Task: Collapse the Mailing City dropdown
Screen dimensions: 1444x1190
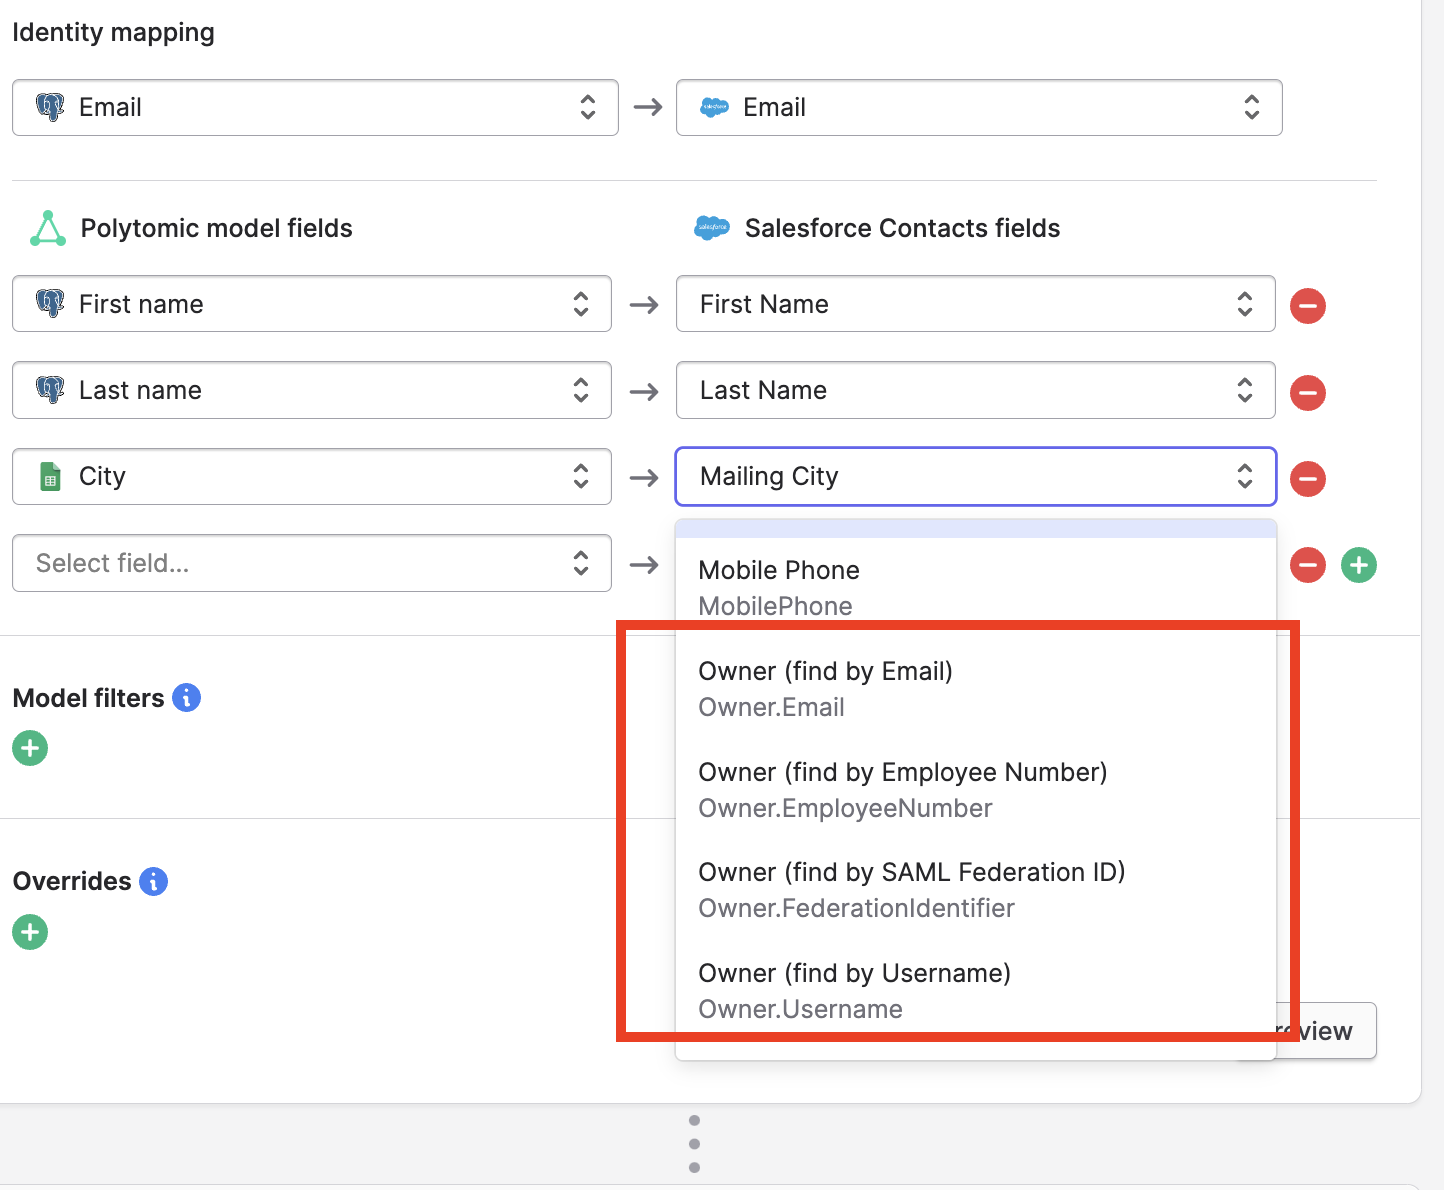Action: click(x=976, y=476)
